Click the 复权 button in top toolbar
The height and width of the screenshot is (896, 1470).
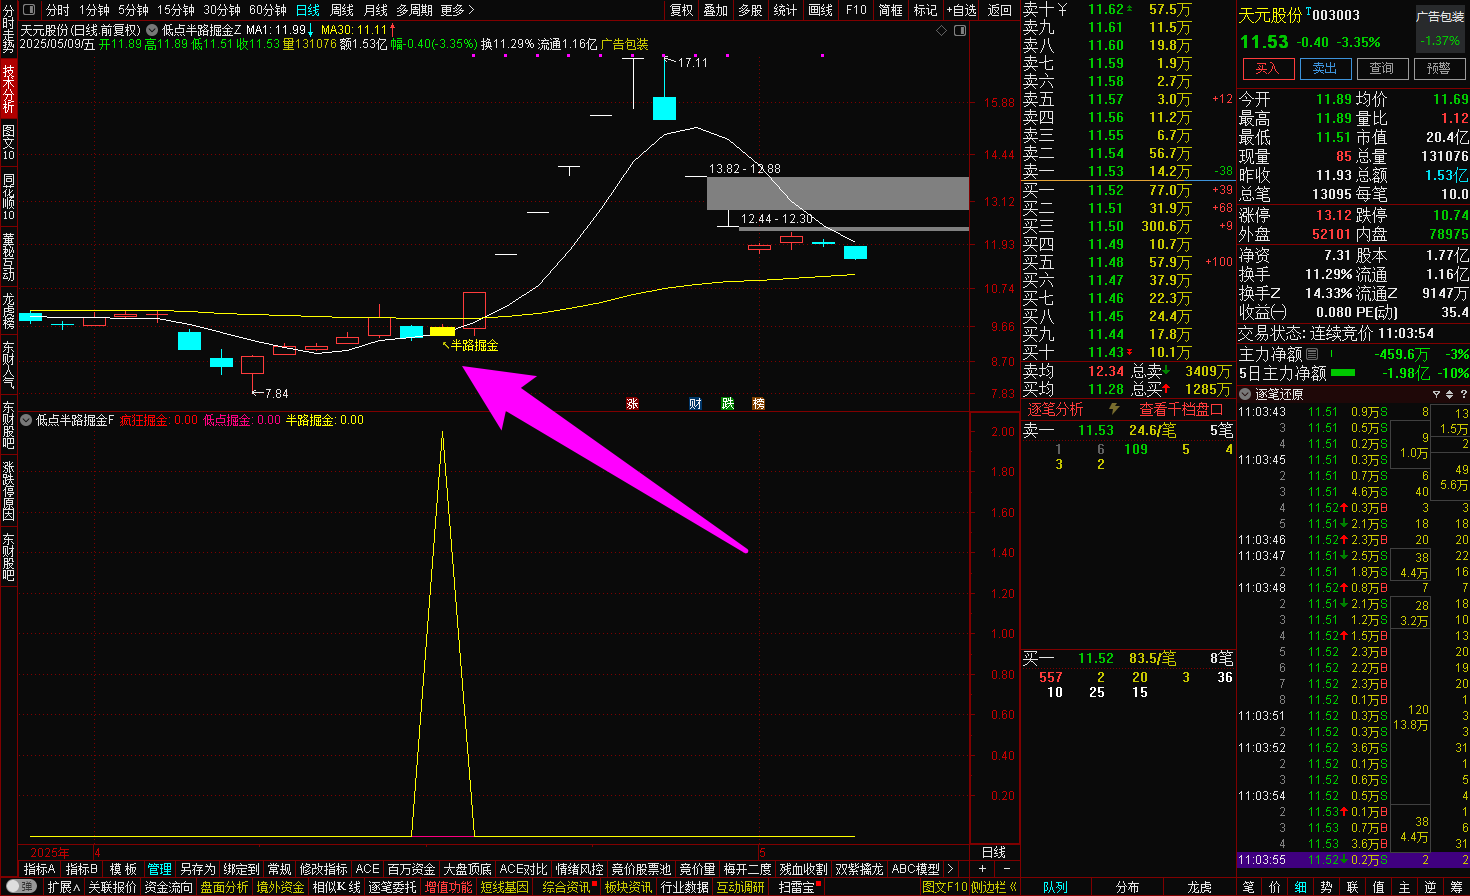pos(682,10)
